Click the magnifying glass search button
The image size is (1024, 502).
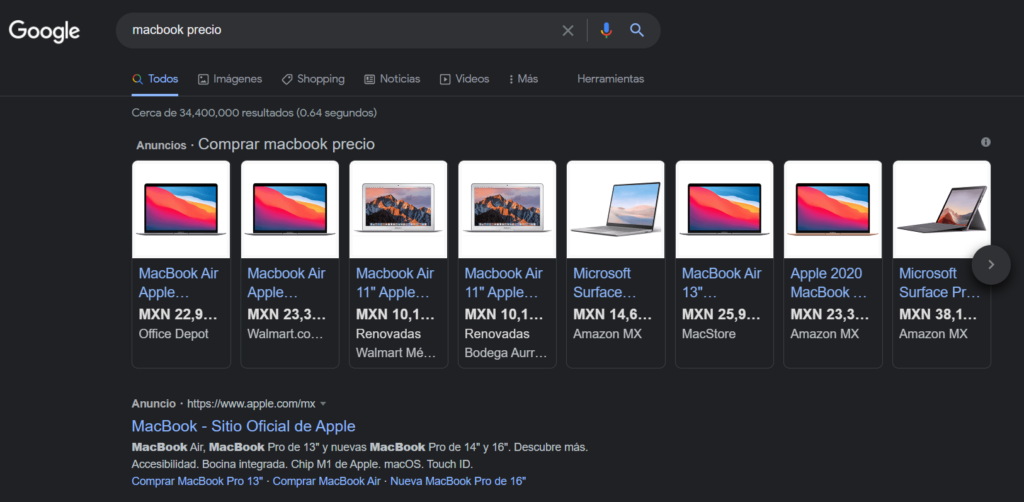point(637,31)
